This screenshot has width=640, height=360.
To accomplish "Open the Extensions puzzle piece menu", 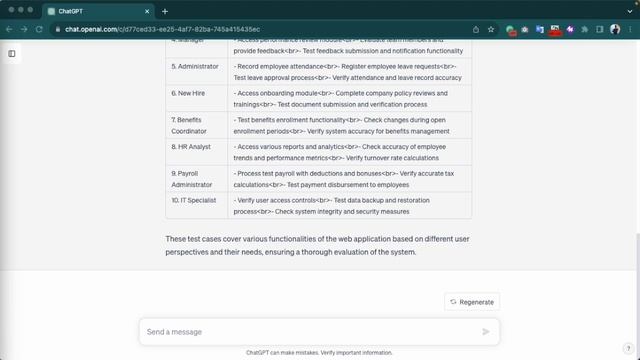I will tap(585, 29).
